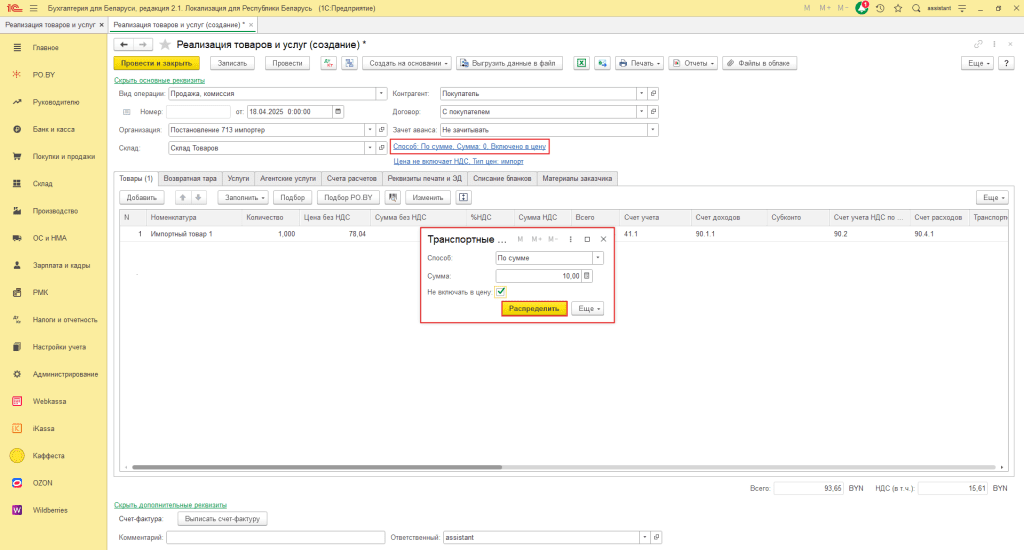Viewport: 1024px width, 550px height.
Task: Click into Комментарий input field
Action: (276, 538)
